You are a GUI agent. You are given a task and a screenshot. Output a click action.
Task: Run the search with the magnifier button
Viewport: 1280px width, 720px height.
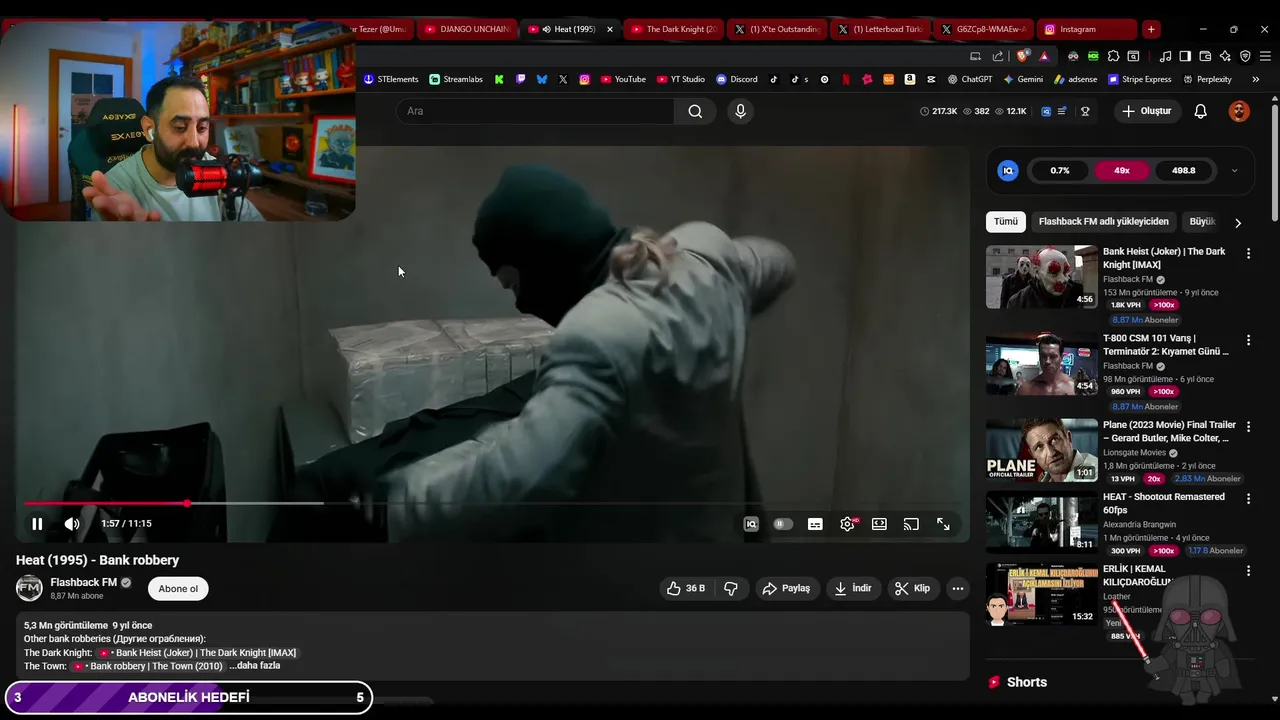pos(695,111)
